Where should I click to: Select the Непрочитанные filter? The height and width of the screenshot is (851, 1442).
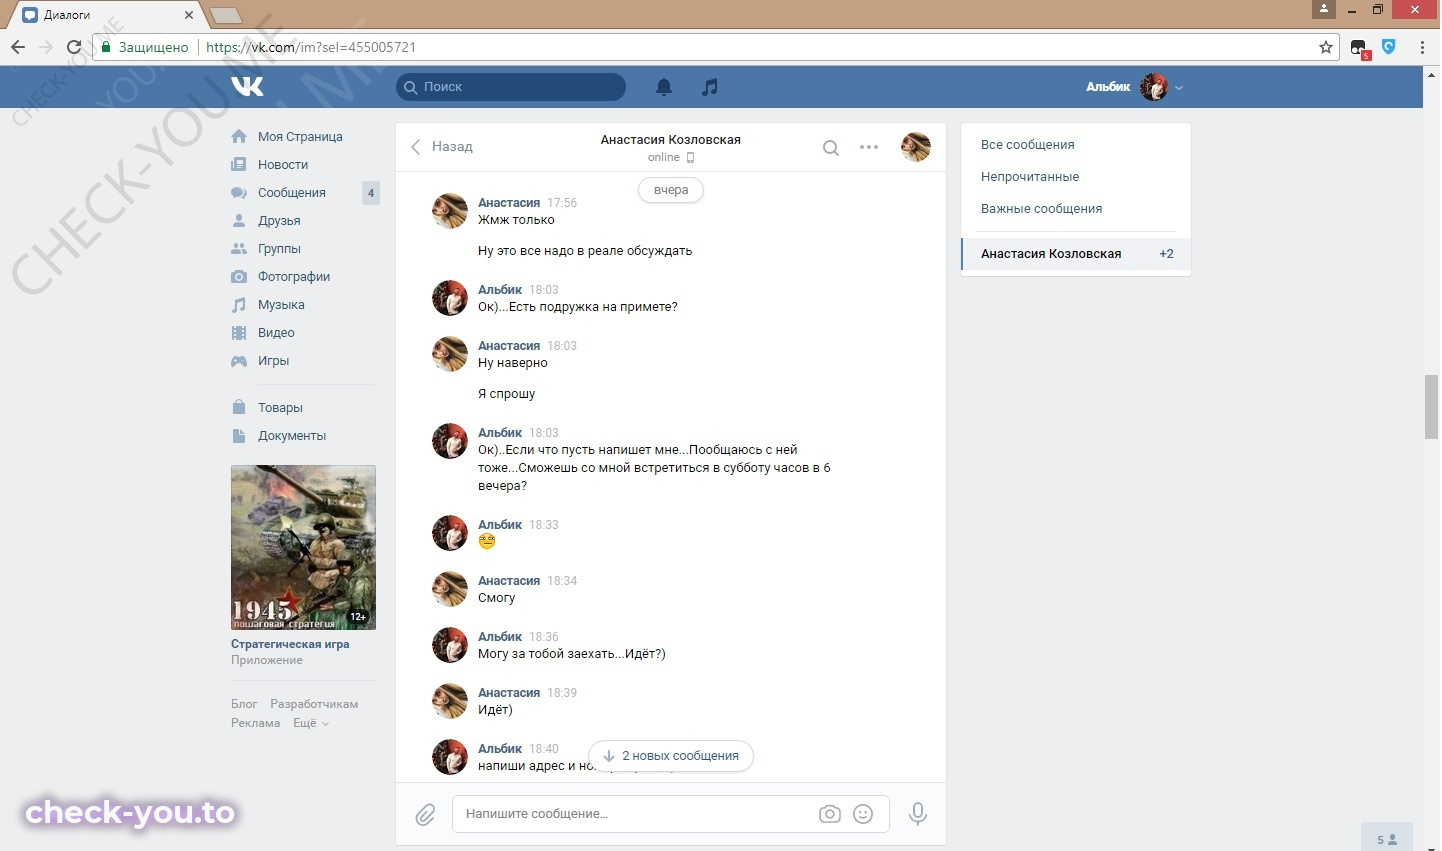[x=1030, y=177]
